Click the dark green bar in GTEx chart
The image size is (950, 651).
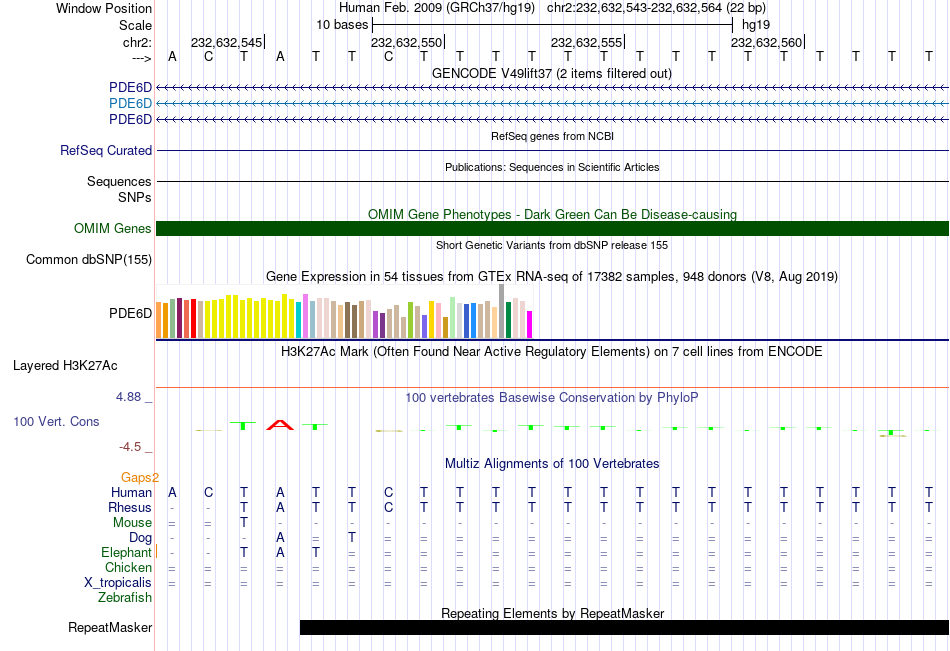pyautogui.click(x=509, y=319)
